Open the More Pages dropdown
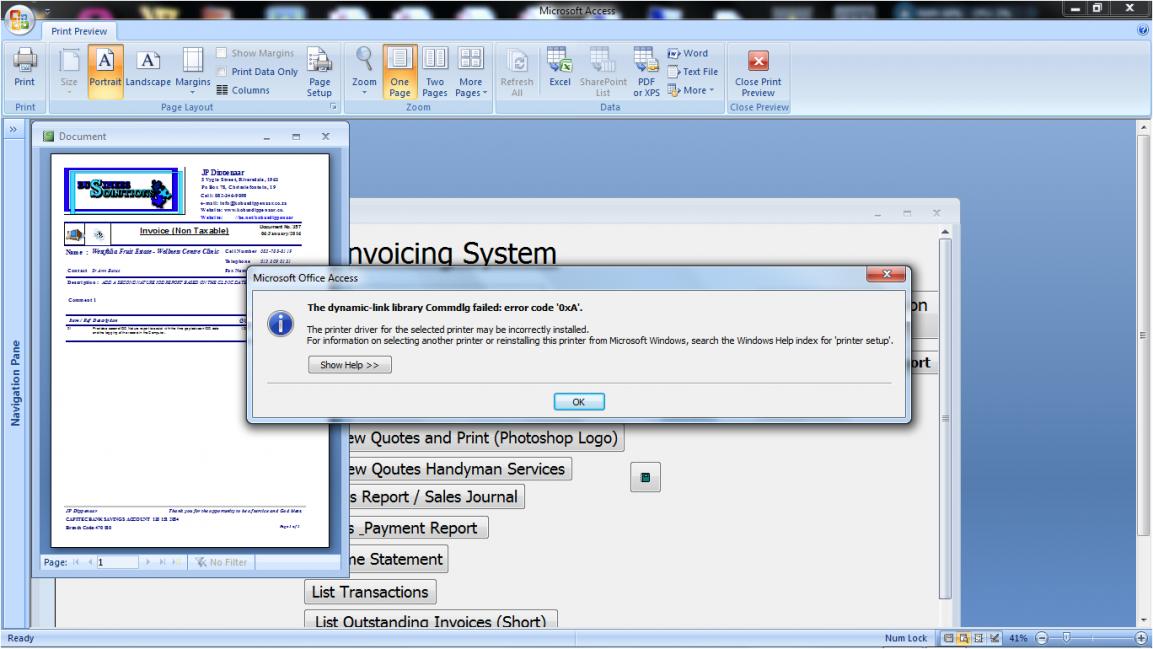Image resolution: width=1153 pixels, height=649 pixels. pyautogui.click(x=471, y=71)
